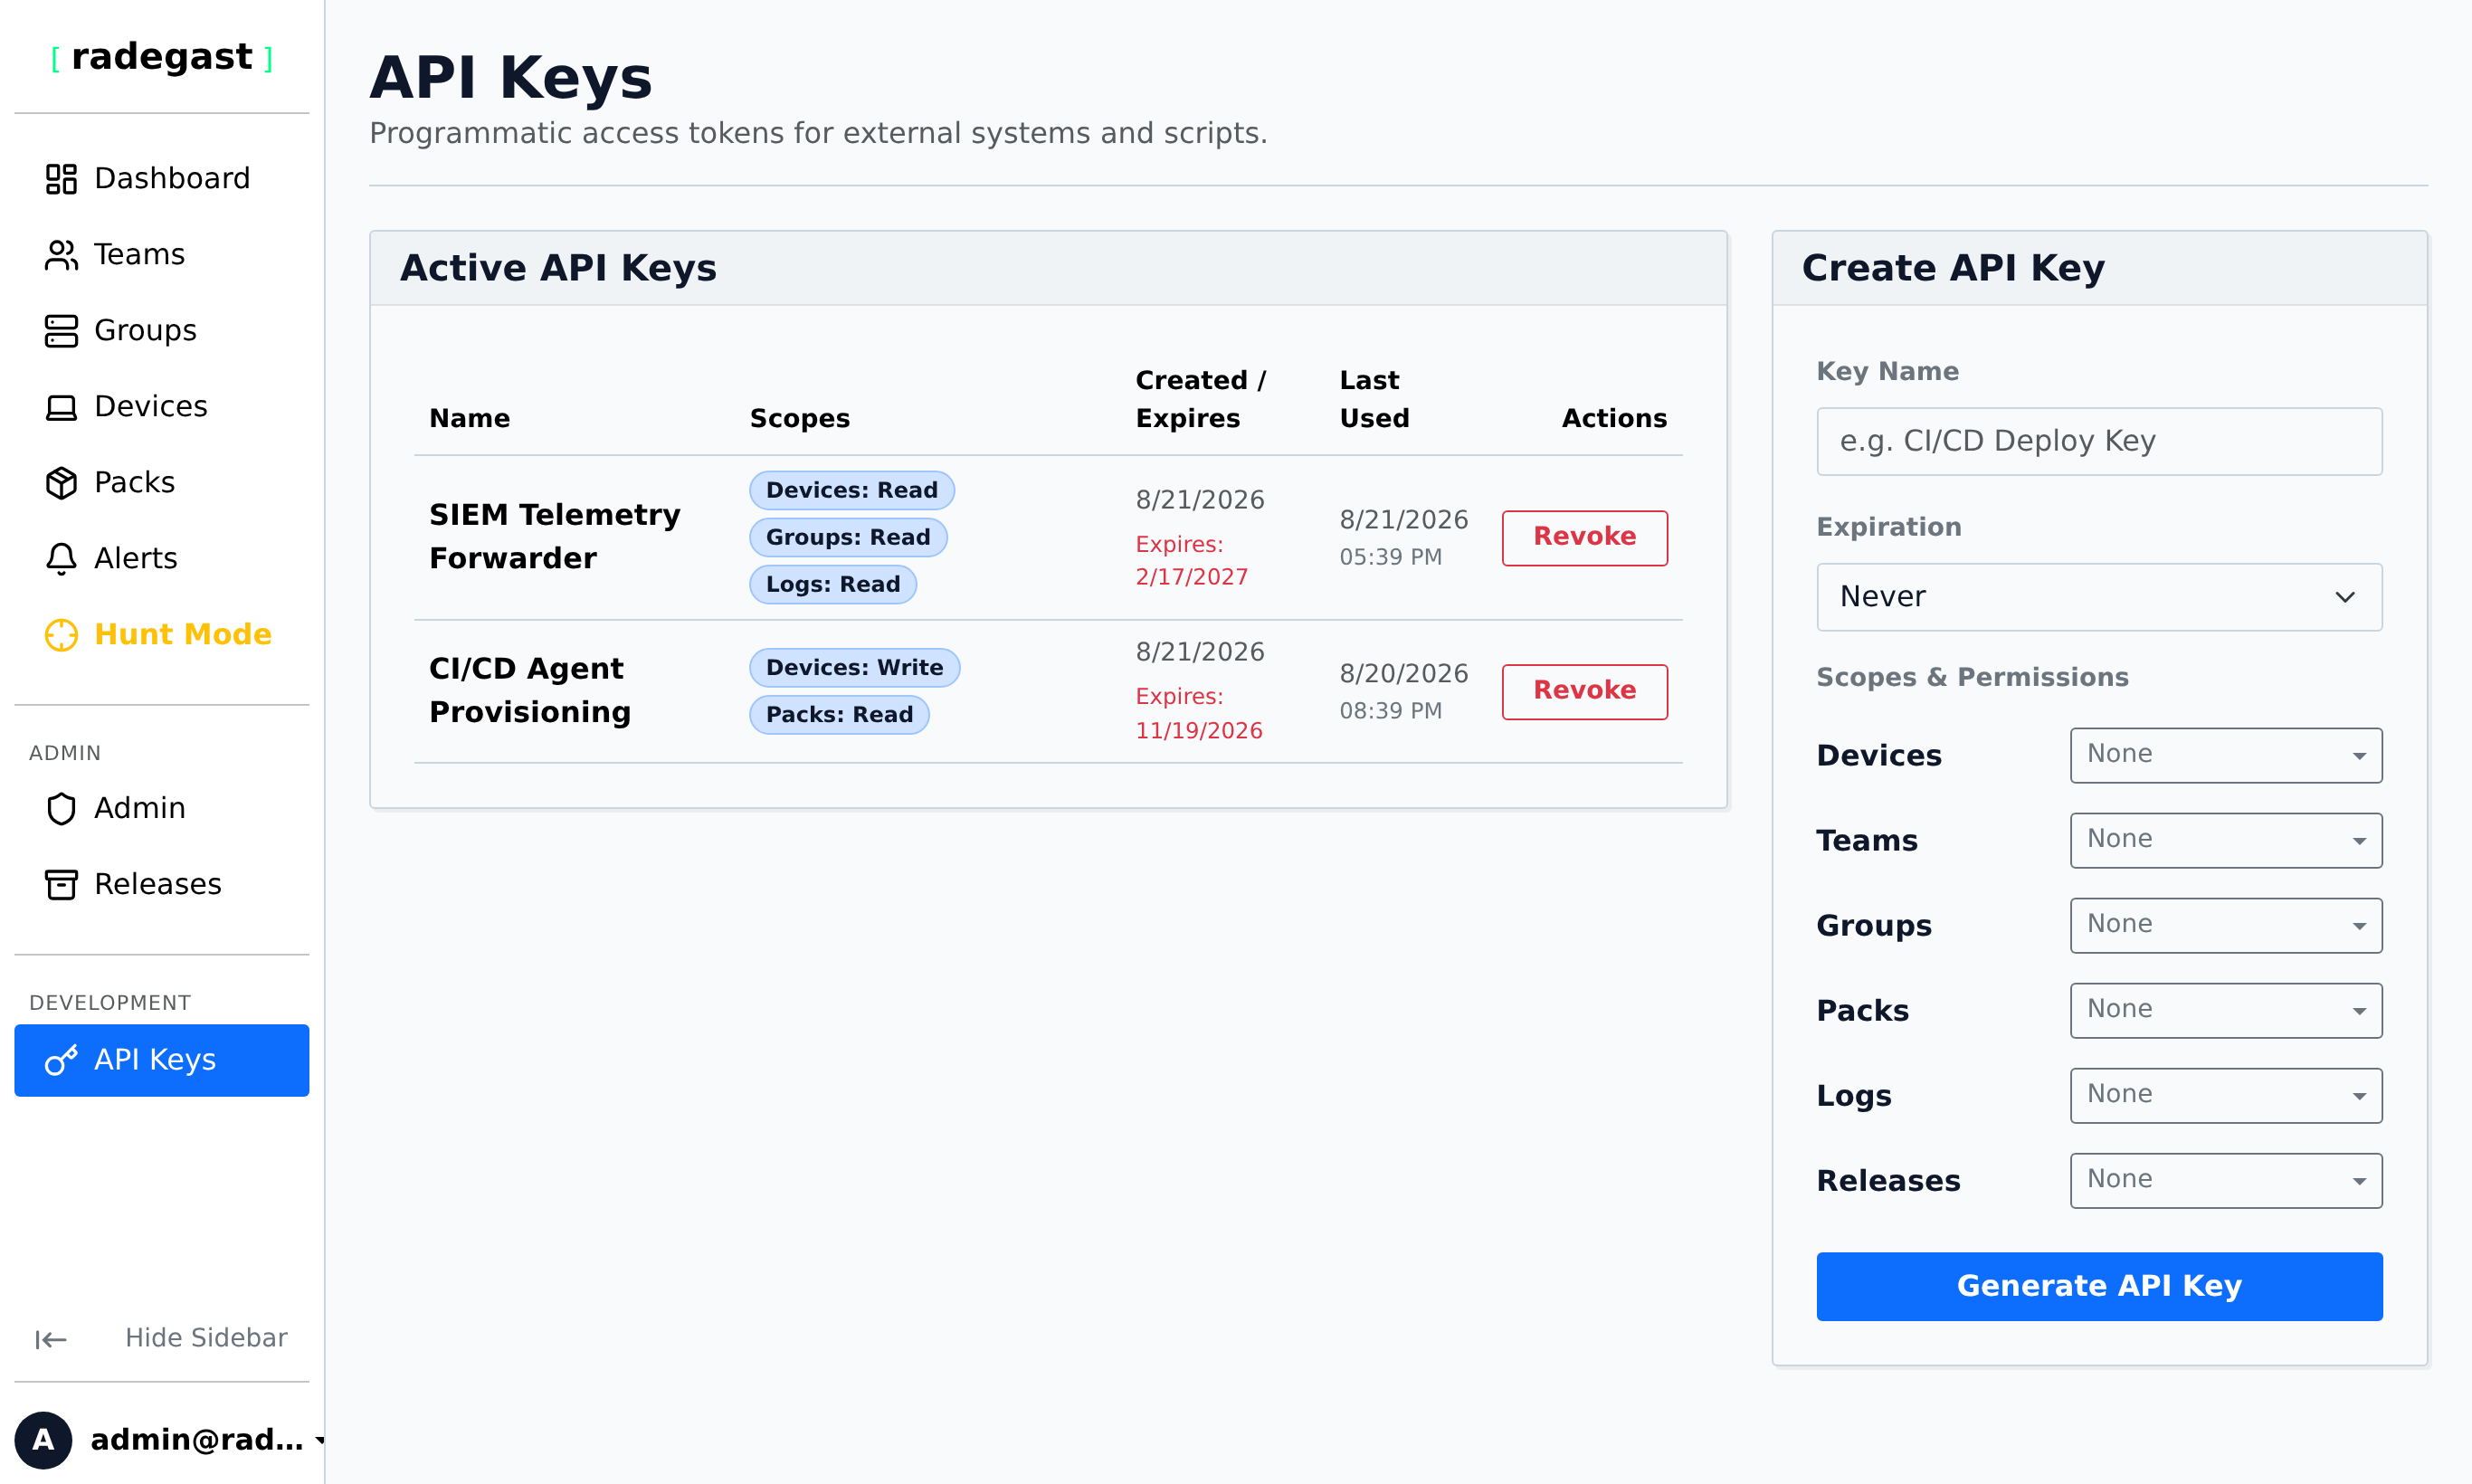Open the Packs scope dropdown
The image size is (2472, 1484).
pos(2226,1010)
